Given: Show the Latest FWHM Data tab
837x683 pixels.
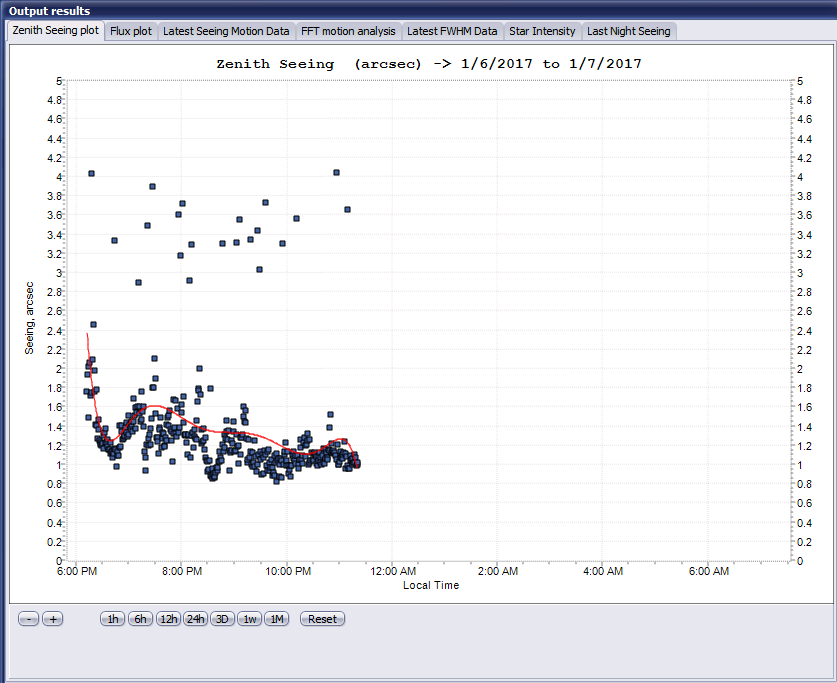Looking at the screenshot, I should point(452,31).
